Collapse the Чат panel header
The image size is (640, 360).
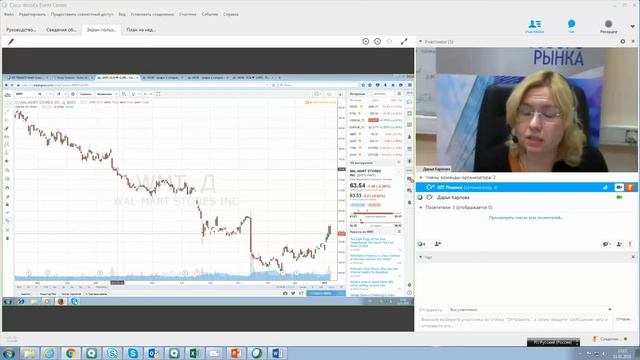(420, 257)
